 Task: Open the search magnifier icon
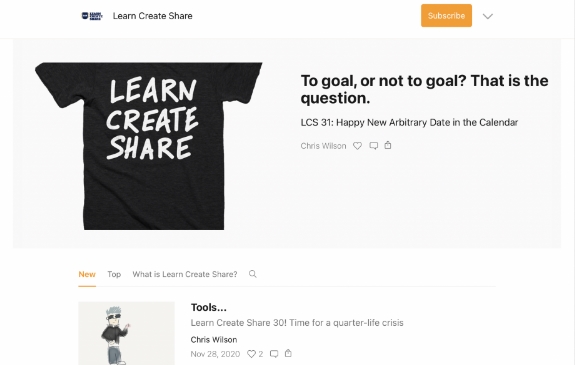point(253,274)
